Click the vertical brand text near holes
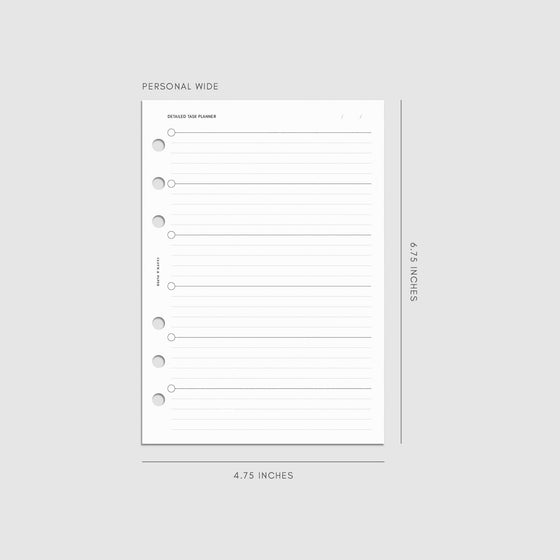Screen dimensions: 560x560 (x=158, y=272)
